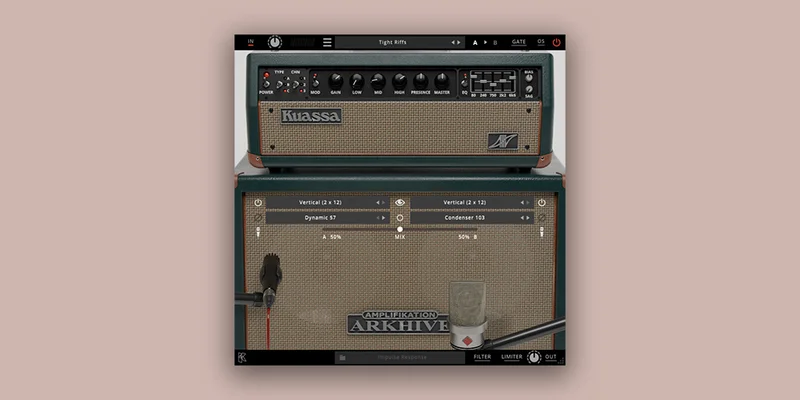800x400 pixels.
Task: Click the LOW knob
Action: tap(357, 81)
